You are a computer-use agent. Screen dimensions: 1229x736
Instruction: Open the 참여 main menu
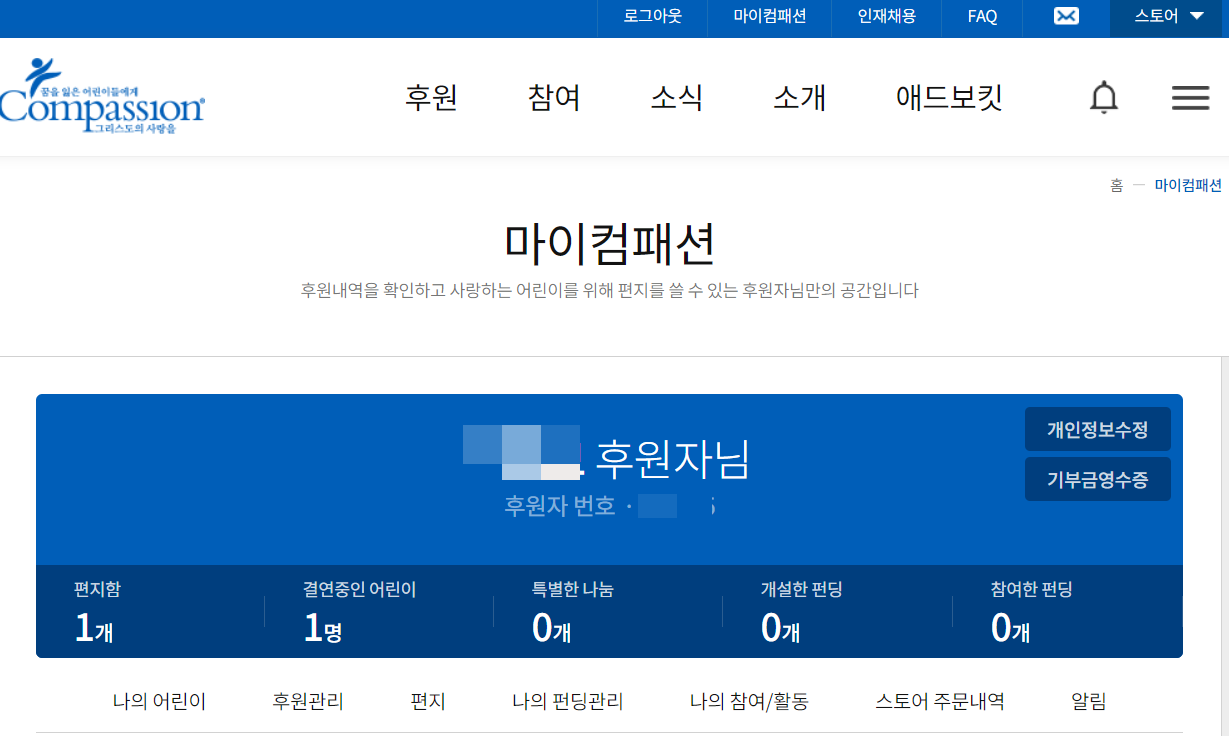point(554,98)
